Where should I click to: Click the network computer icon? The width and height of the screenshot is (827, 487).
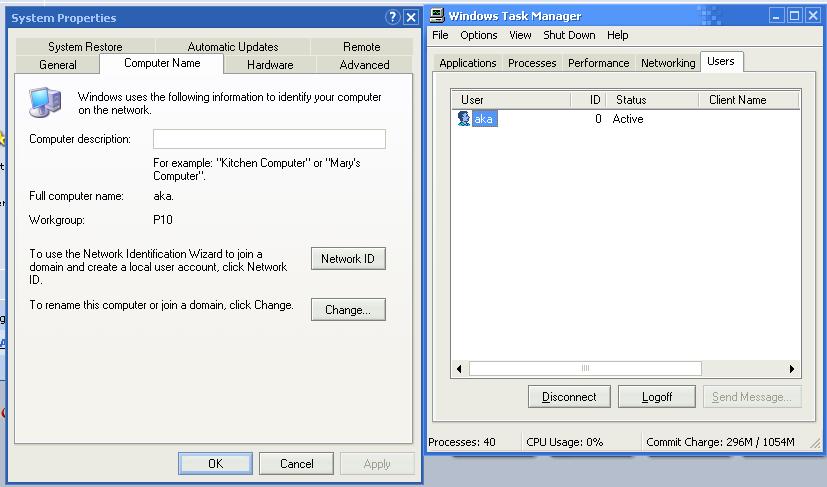[x=45, y=102]
